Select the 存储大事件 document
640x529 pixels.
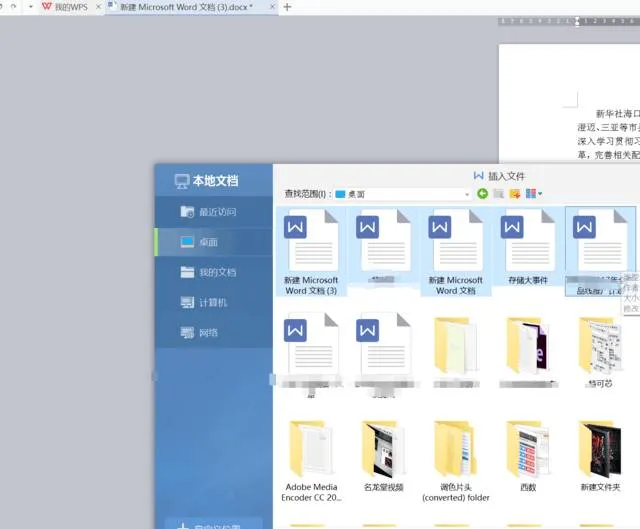(x=528, y=247)
